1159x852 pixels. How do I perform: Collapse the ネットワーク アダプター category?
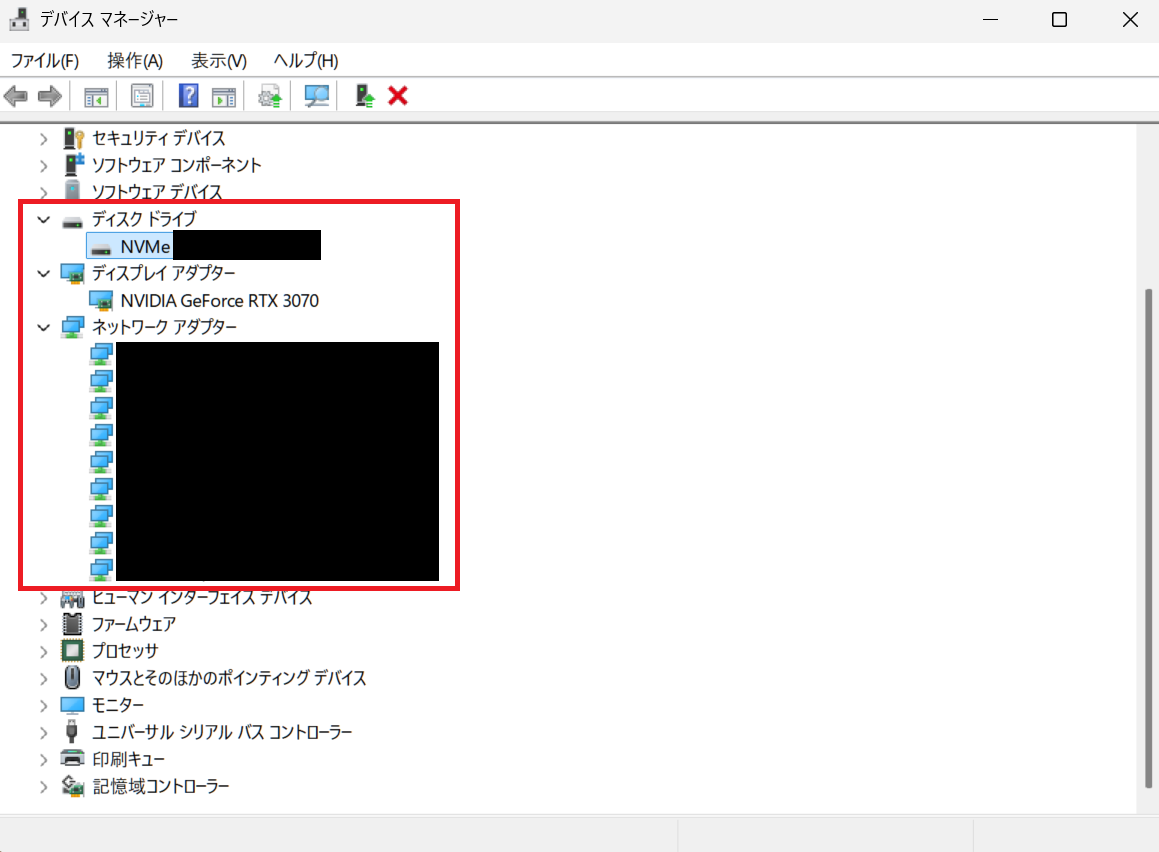(x=43, y=327)
